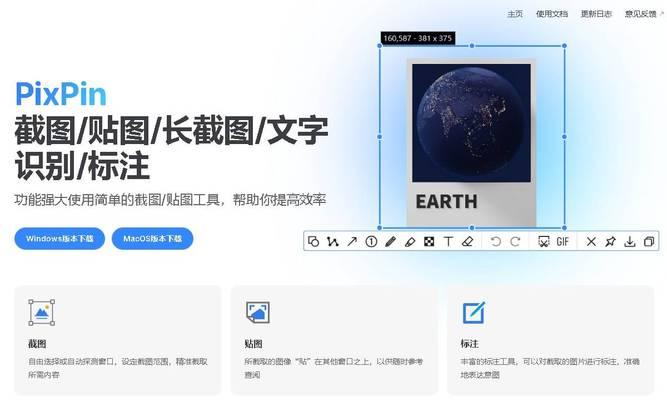Click the top-left selection corner handle
667x400 pixels.
point(380,46)
